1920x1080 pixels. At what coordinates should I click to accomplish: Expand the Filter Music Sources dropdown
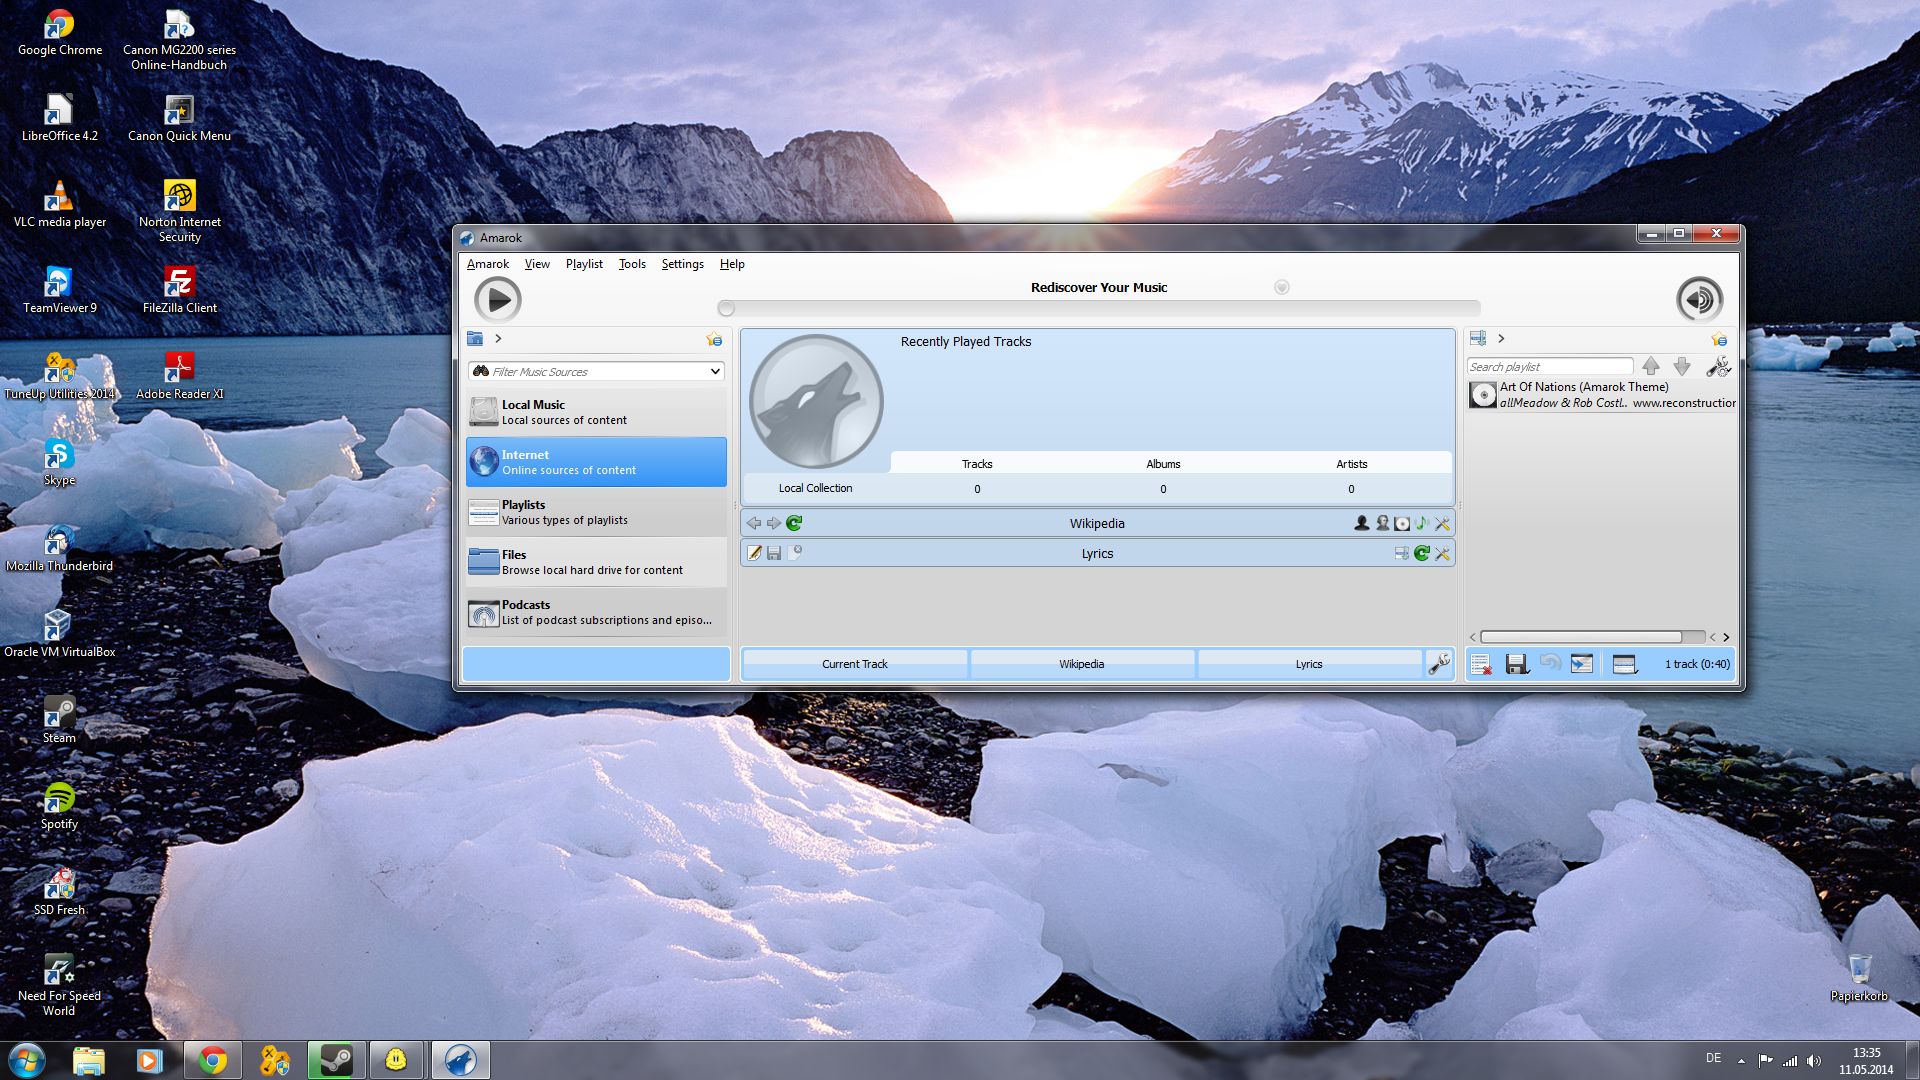pos(715,371)
